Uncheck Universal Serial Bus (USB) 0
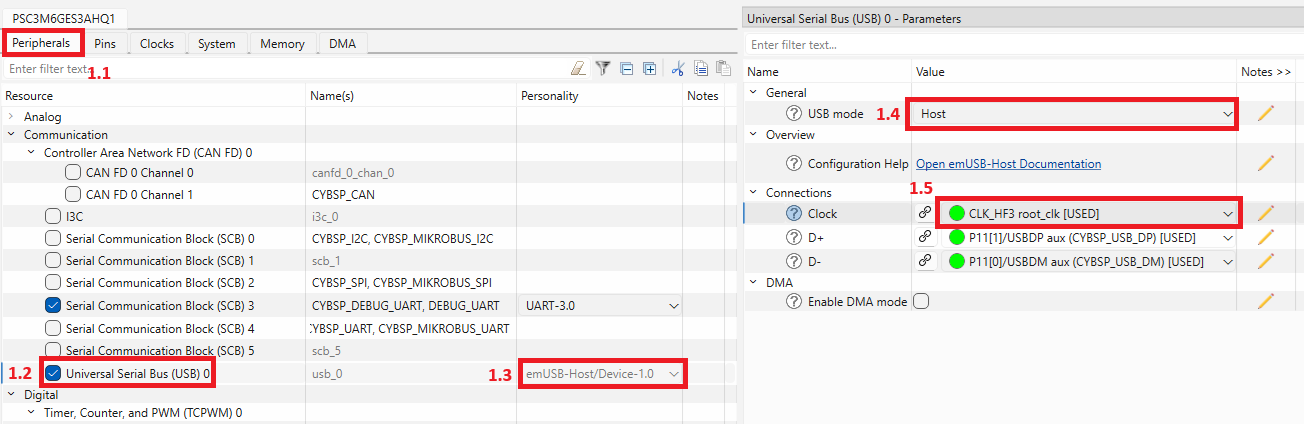 click(x=53, y=373)
